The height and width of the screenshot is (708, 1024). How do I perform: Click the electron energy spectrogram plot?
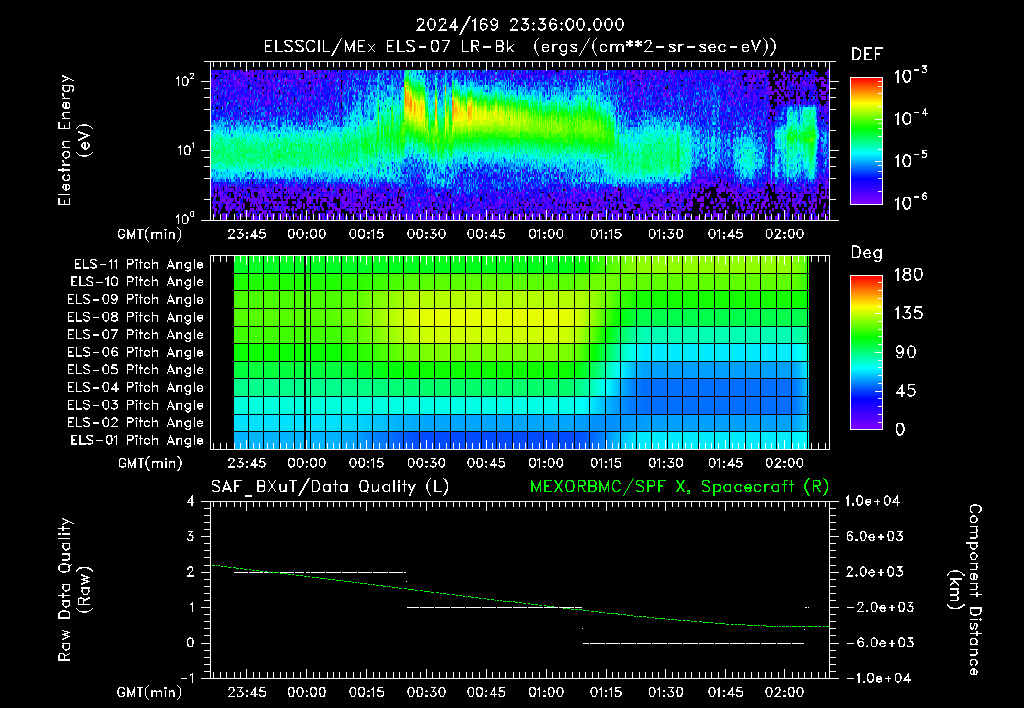[x=520, y=140]
